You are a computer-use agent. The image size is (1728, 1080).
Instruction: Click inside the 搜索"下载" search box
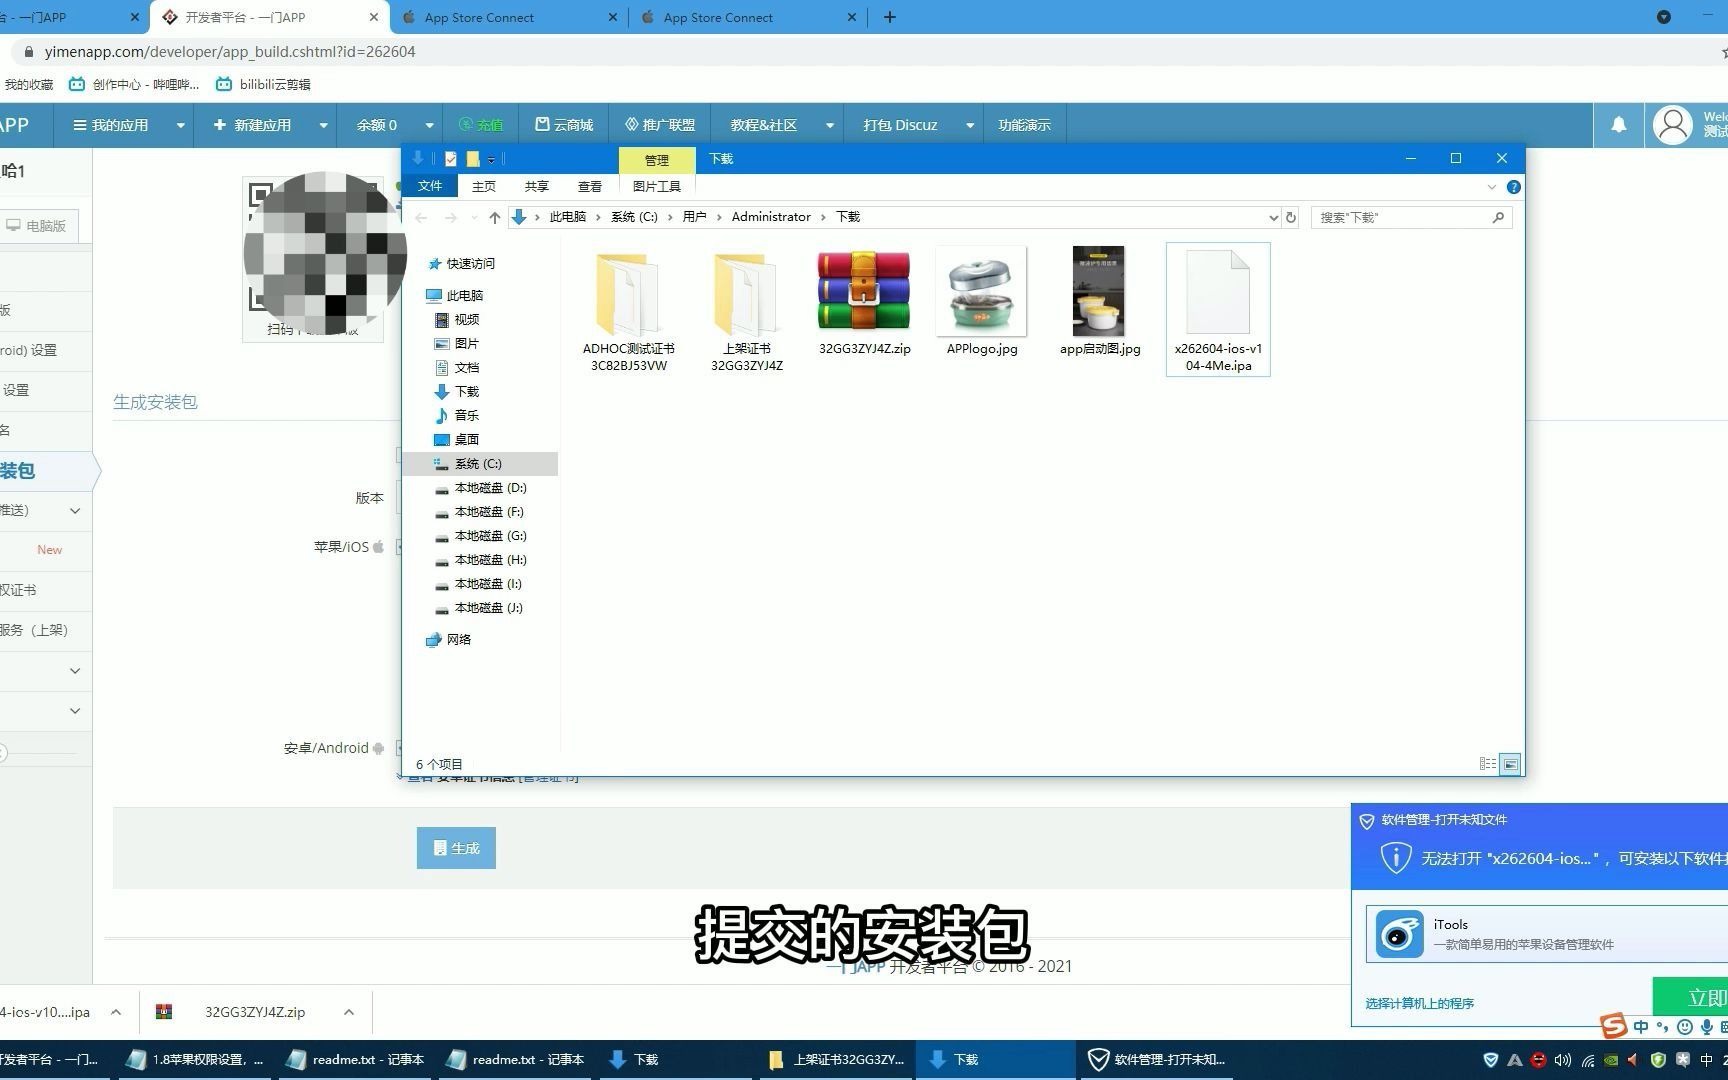pos(1400,217)
